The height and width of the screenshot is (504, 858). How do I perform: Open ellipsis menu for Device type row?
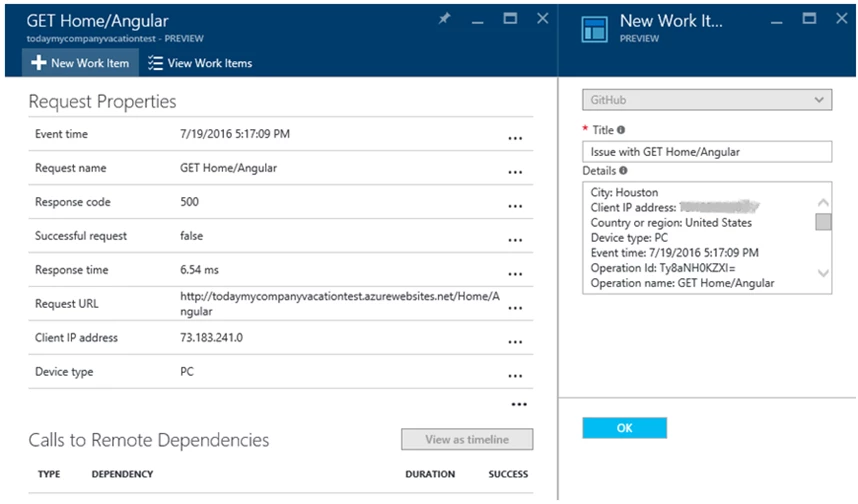[x=515, y=376]
